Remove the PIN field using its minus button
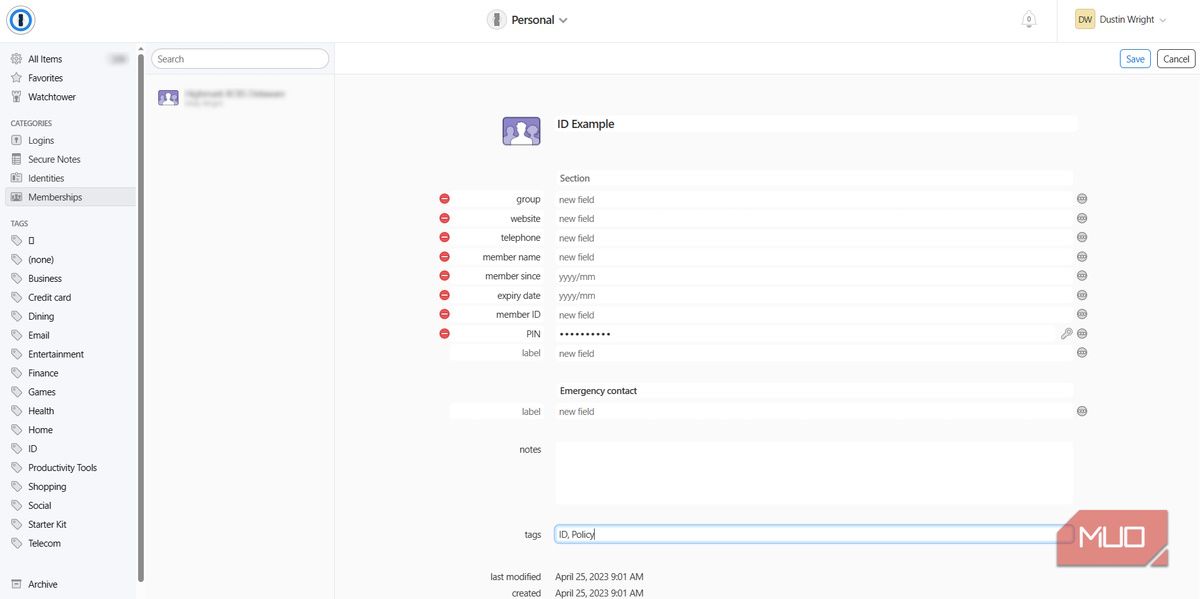 [x=444, y=333]
